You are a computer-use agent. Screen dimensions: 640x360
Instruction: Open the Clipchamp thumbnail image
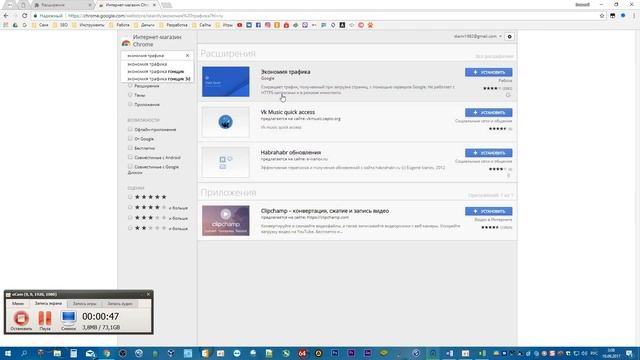(225, 220)
